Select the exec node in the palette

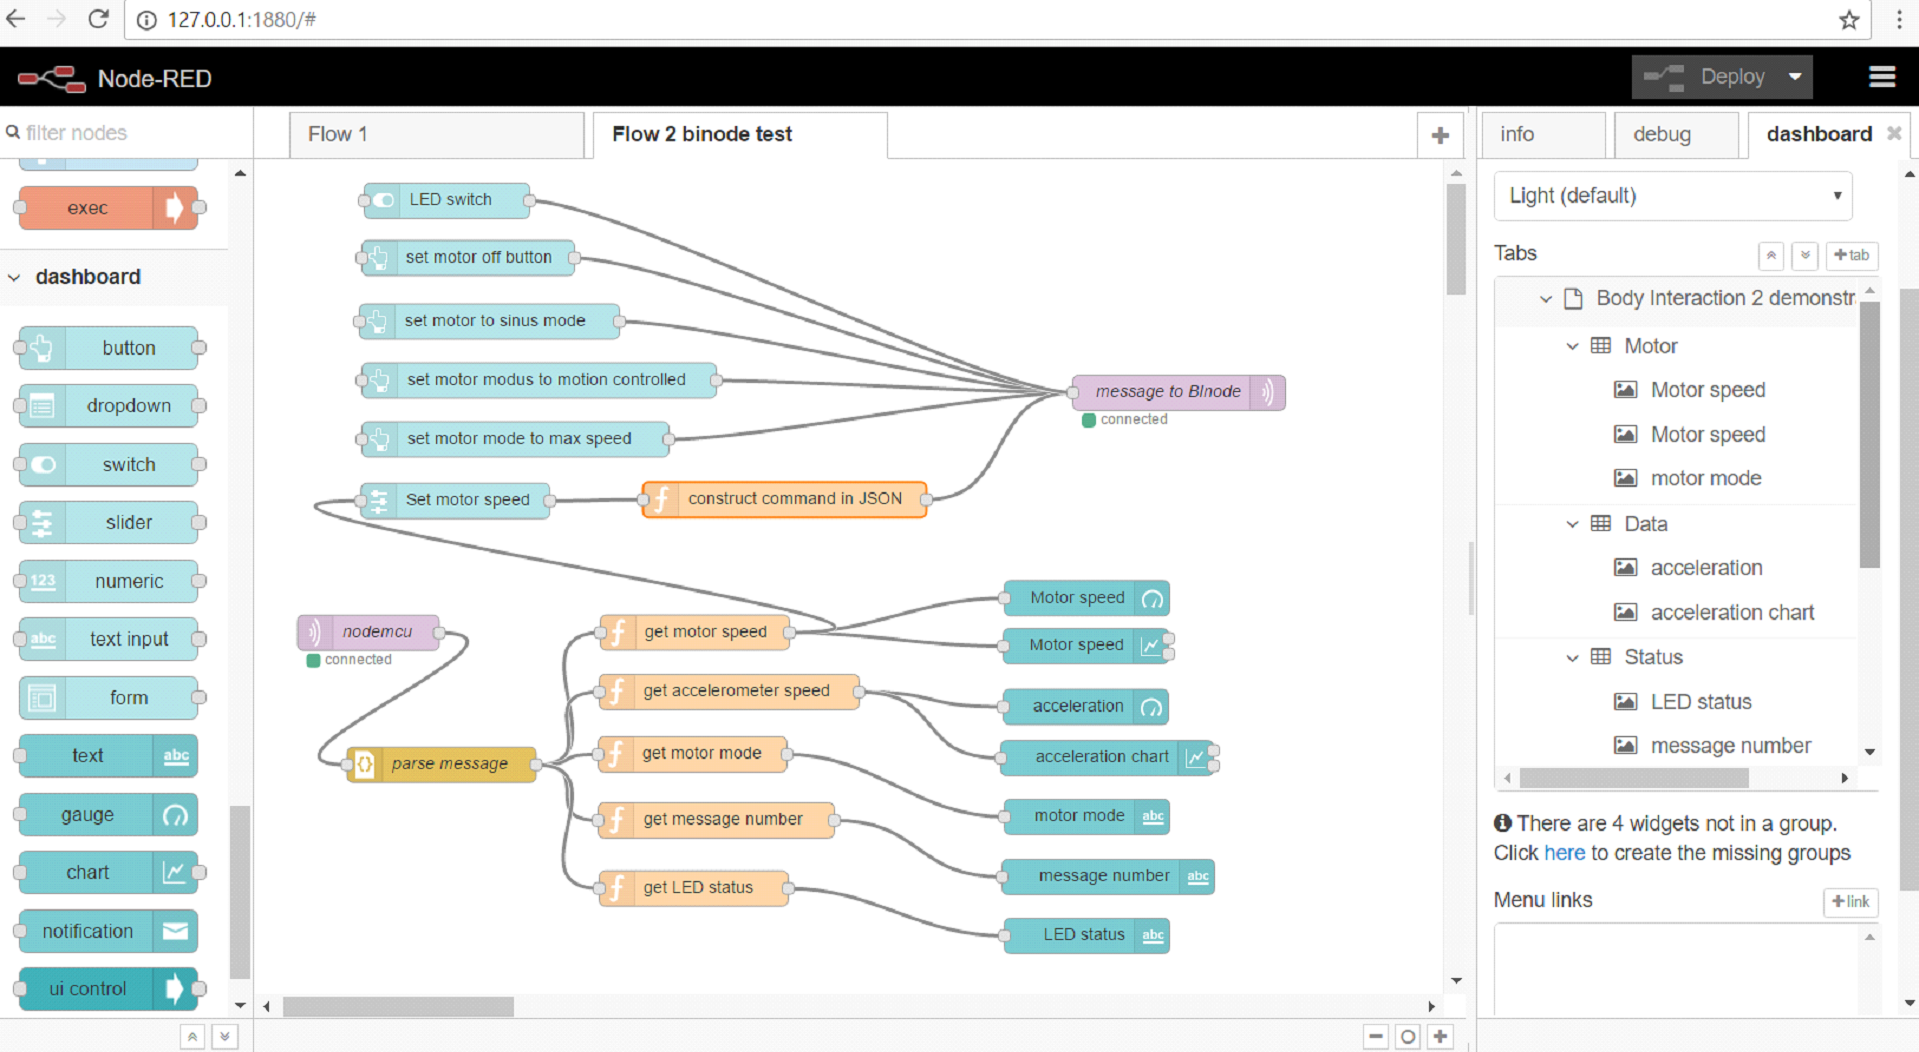108,208
